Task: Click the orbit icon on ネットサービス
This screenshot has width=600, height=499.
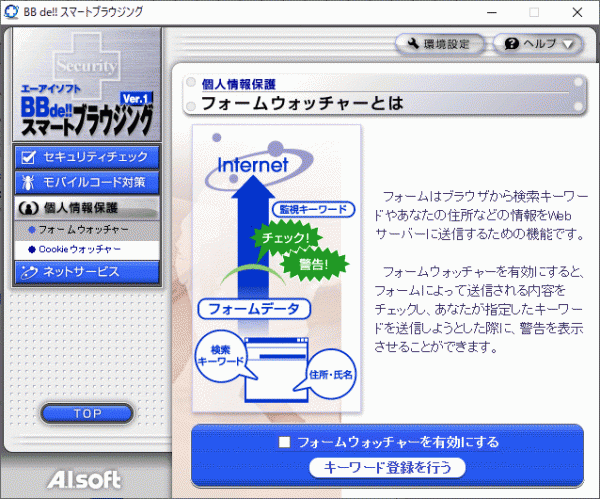Action: point(29,272)
